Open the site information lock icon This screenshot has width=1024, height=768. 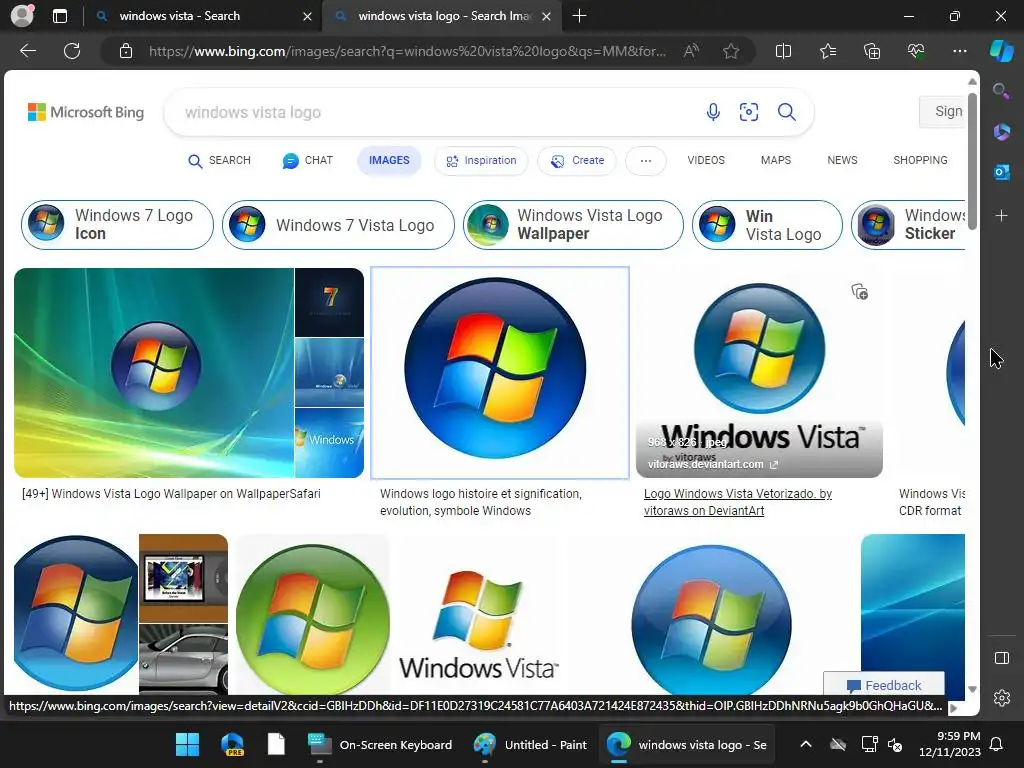[126, 51]
